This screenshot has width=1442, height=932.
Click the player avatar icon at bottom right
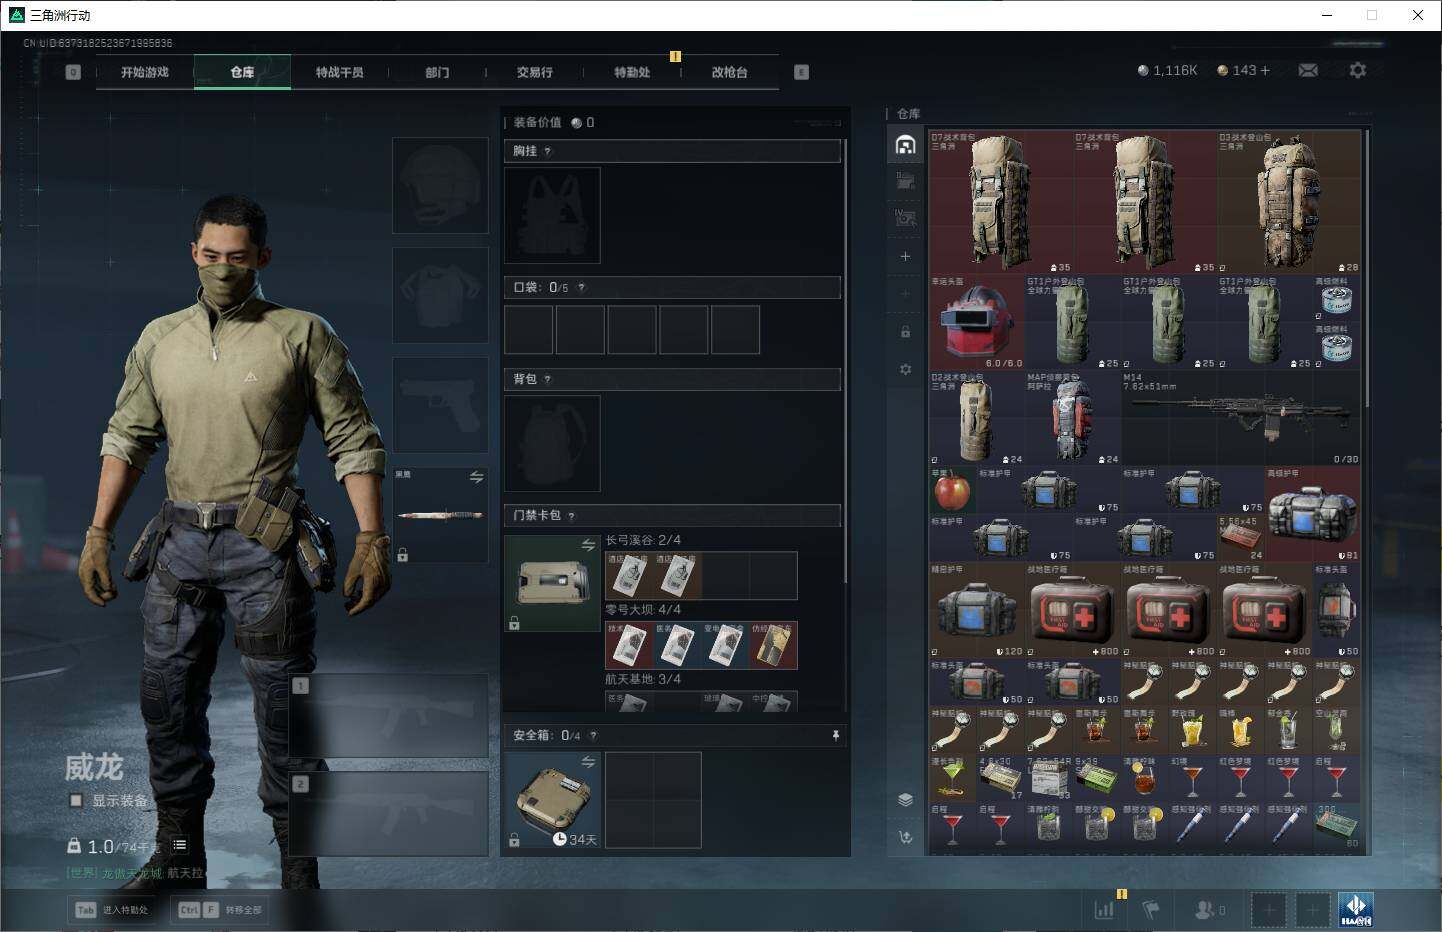pos(1356,910)
